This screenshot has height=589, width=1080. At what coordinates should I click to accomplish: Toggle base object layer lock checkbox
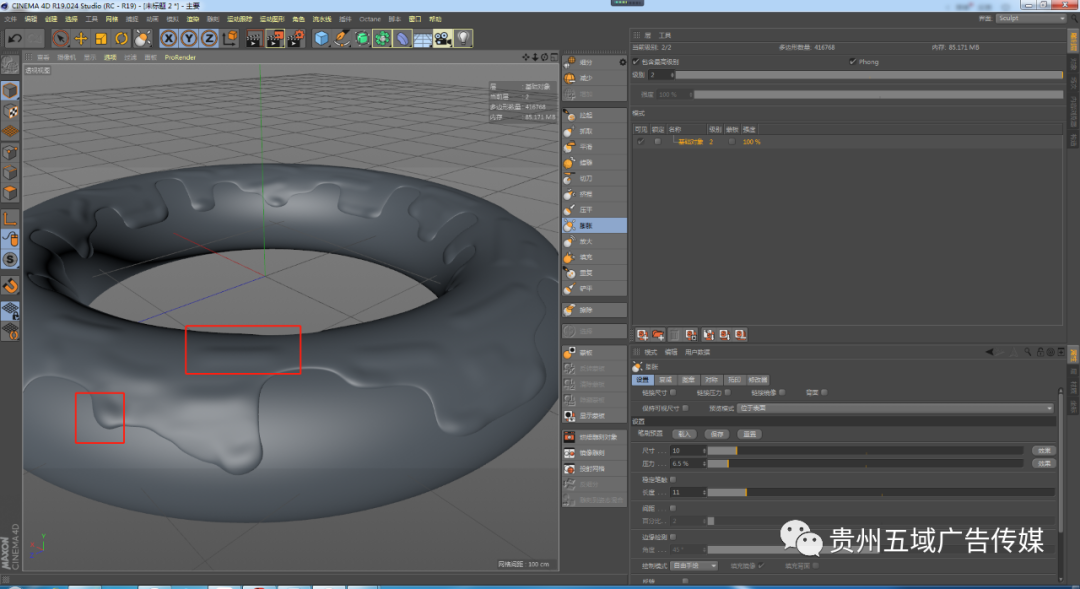[657, 141]
